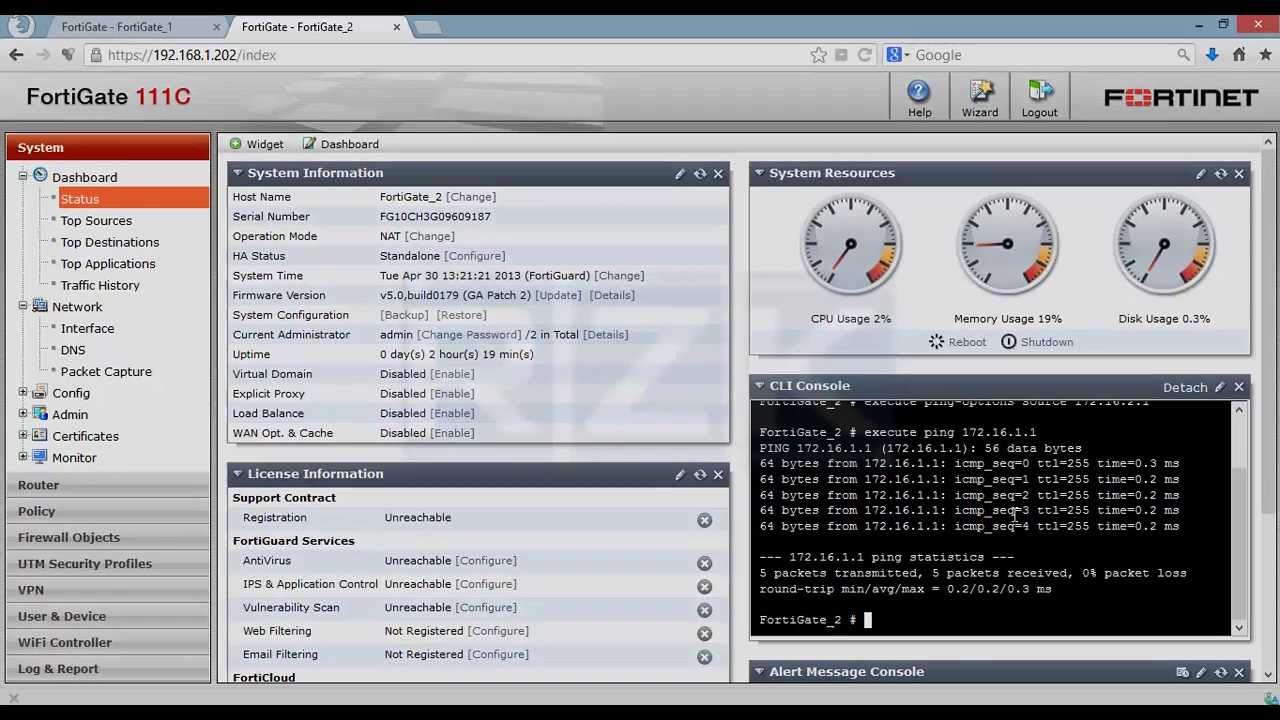Close the CLI Console widget
The width and height of the screenshot is (1280, 720).
[1239, 387]
